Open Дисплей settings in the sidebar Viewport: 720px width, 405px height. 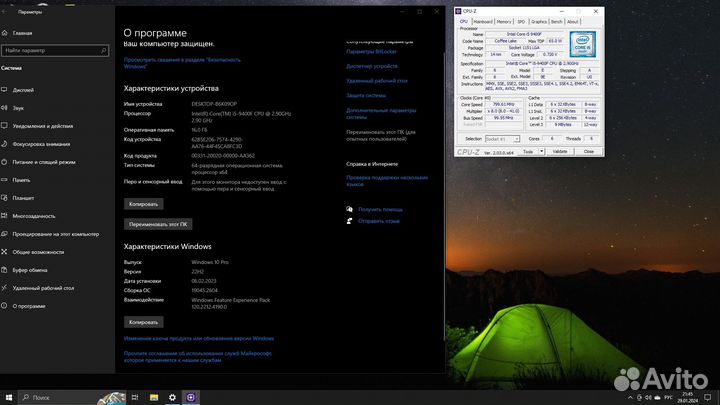click(23, 90)
